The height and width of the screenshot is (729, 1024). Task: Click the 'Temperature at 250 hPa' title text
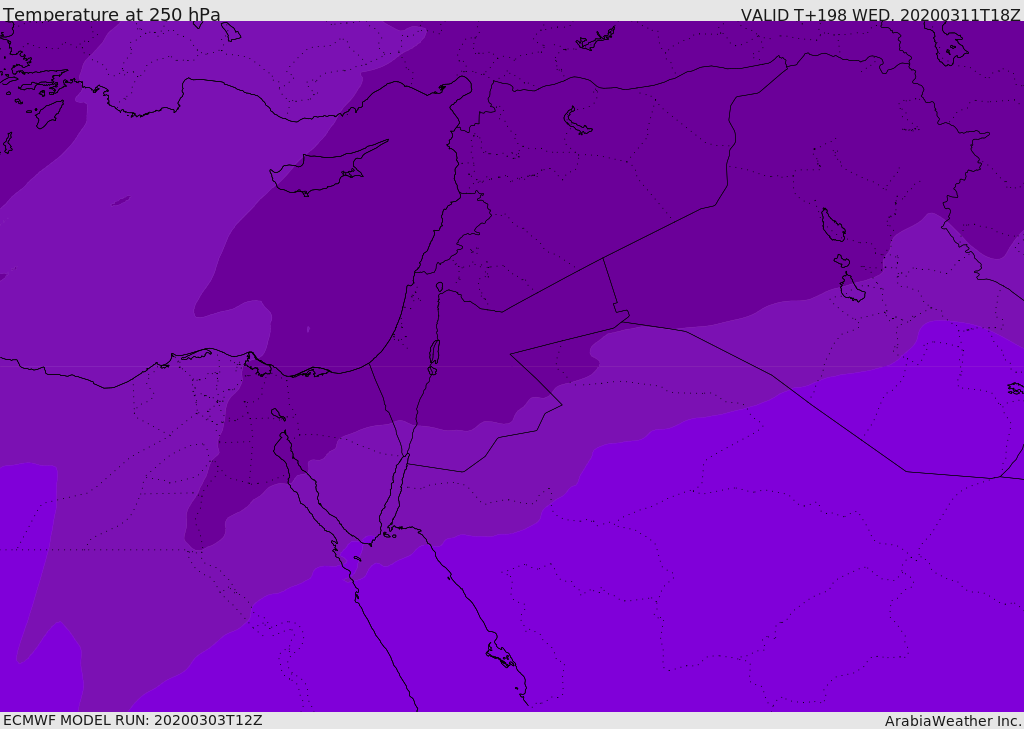(x=112, y=14)
